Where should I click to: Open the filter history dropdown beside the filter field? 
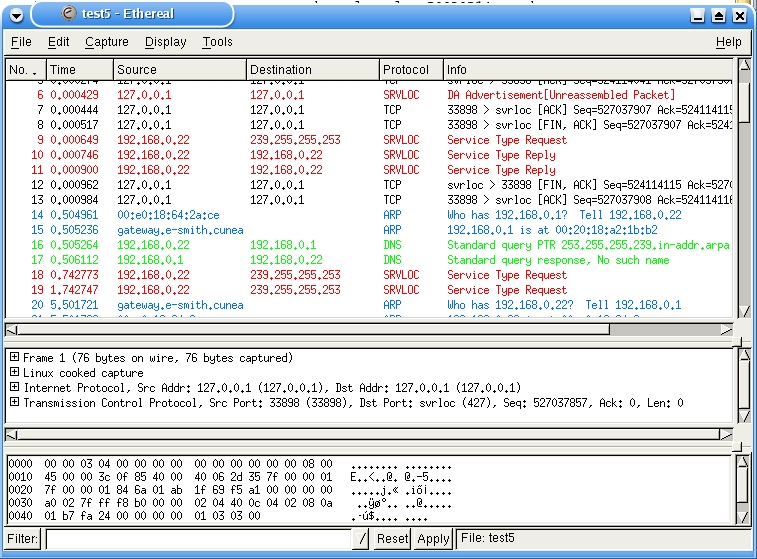362,539
